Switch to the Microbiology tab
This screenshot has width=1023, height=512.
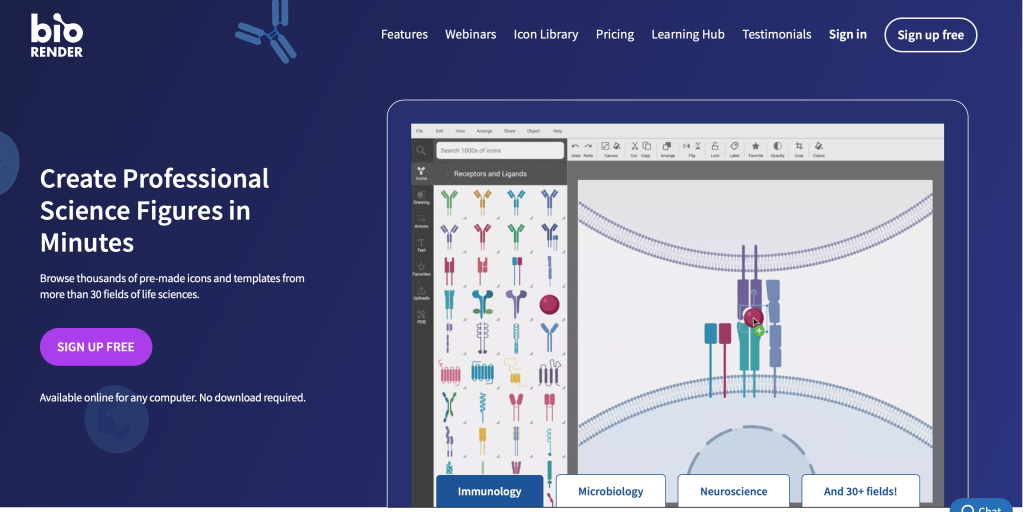point(610,491)
